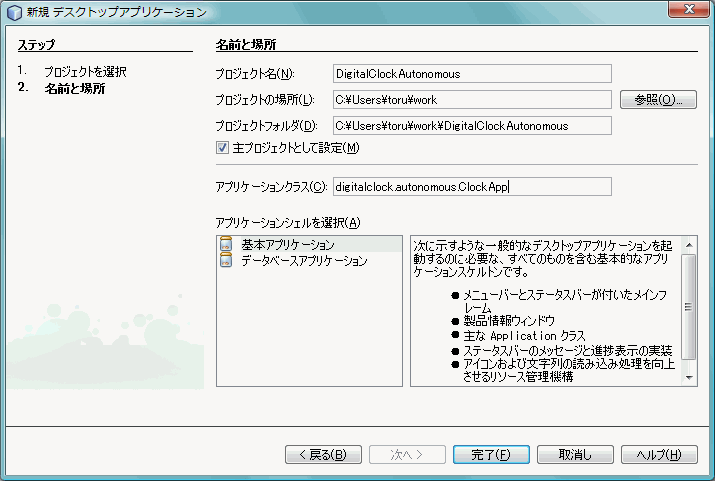Image resolution: width=715 pixels, height=481 pixels.
Task: Click the プロジェクトフォルダ(D) label
Action: (x=266, y=125)
